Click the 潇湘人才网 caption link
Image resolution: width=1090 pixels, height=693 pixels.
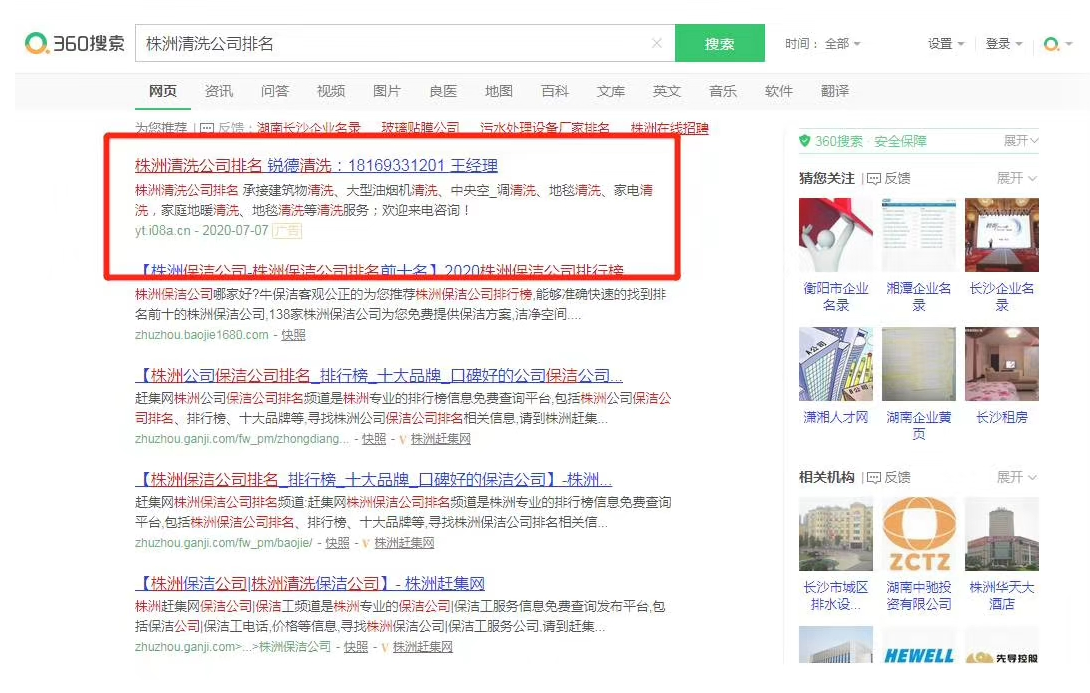(x=836, y=417)
